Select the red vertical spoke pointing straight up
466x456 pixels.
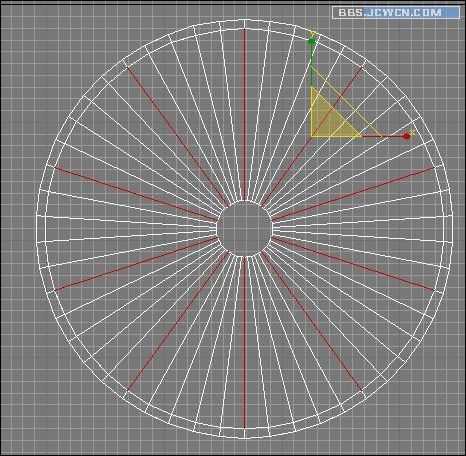[245, 115]
